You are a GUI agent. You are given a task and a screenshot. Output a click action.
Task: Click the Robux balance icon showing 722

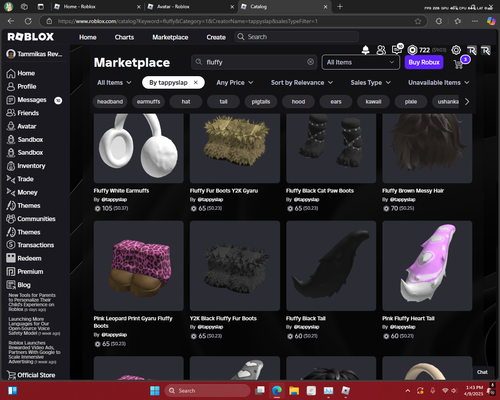[x=412, y=50]
